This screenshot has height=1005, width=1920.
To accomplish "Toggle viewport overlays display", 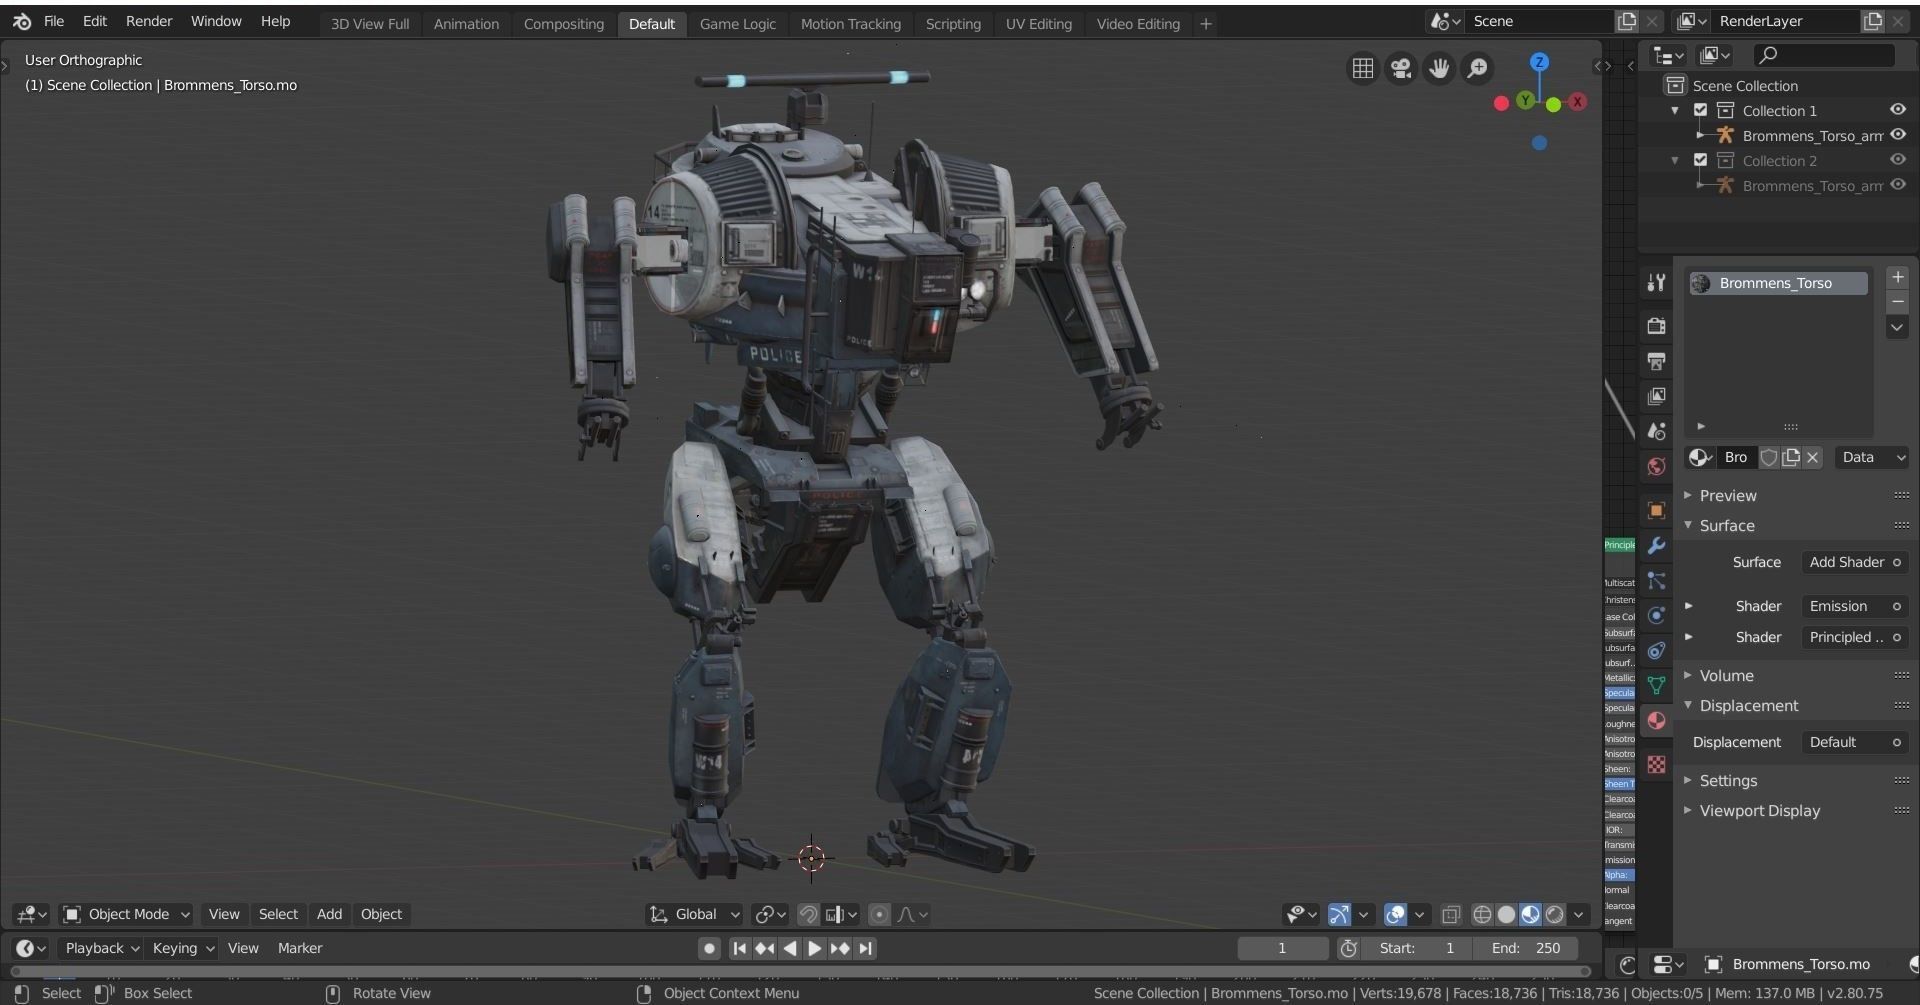I will point(1395,914).
